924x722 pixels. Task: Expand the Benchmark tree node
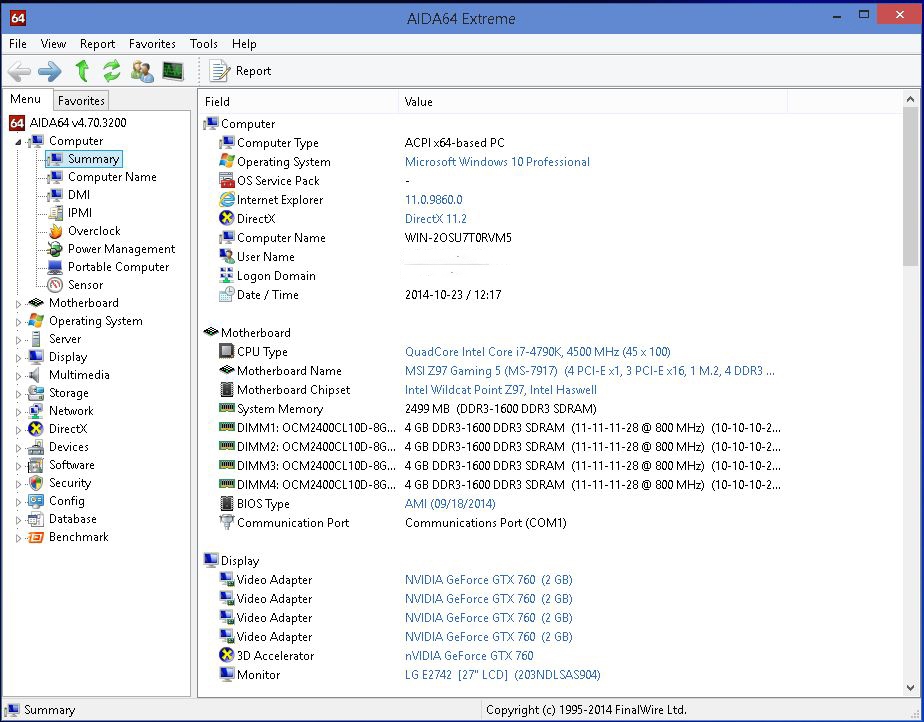(18, 538)
